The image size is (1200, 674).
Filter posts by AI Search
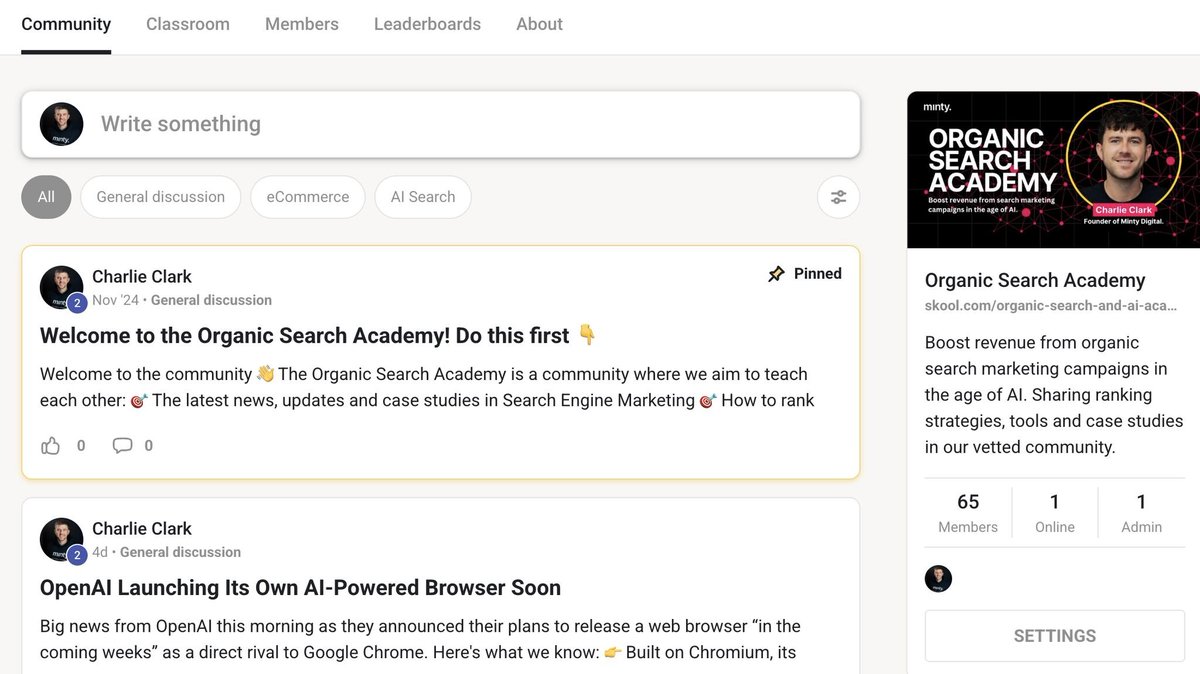tap(423, 197)
